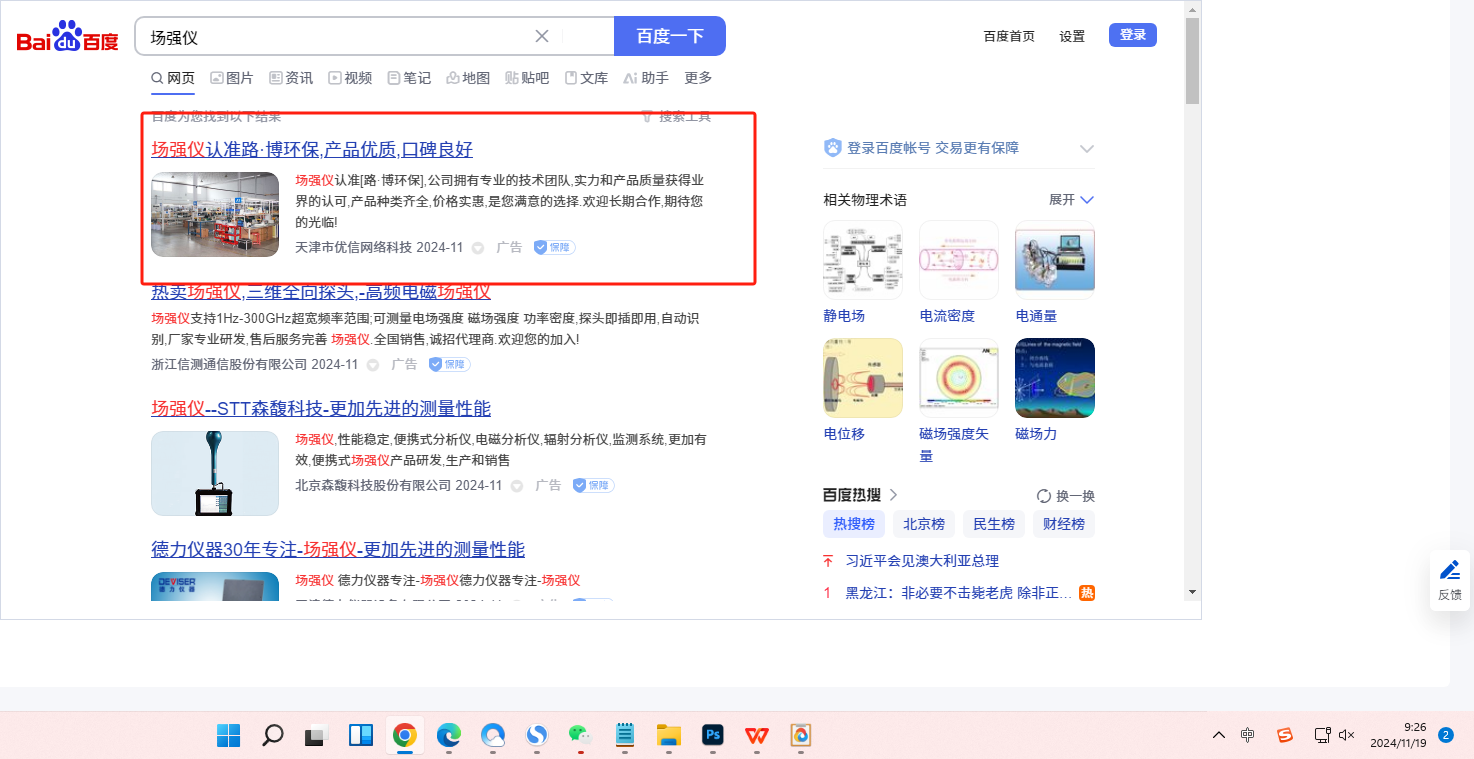Open 搜索工具 search tools filter
Viewport: 1474px width, 759px height.
(x=676, y=117)
